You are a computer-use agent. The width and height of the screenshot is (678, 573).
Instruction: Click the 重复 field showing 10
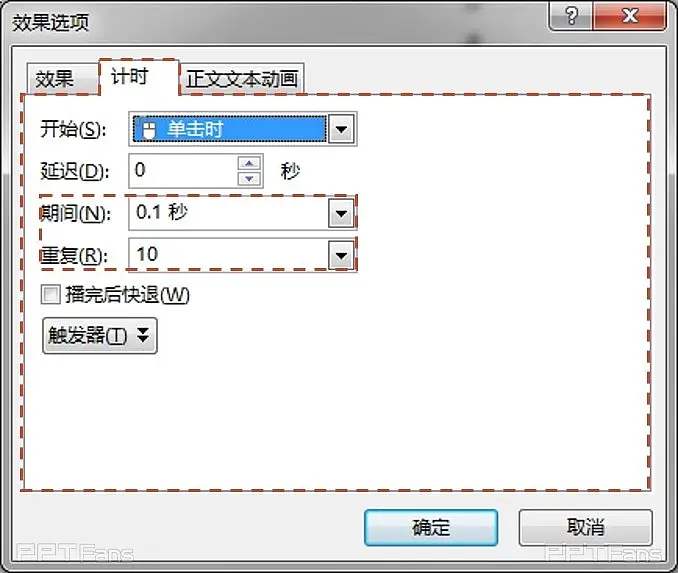pos(228,255)
